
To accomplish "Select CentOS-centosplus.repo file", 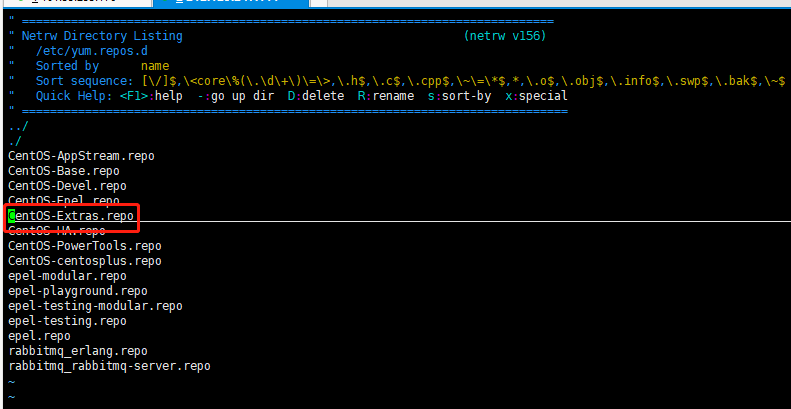I will [x=85, y=261].
